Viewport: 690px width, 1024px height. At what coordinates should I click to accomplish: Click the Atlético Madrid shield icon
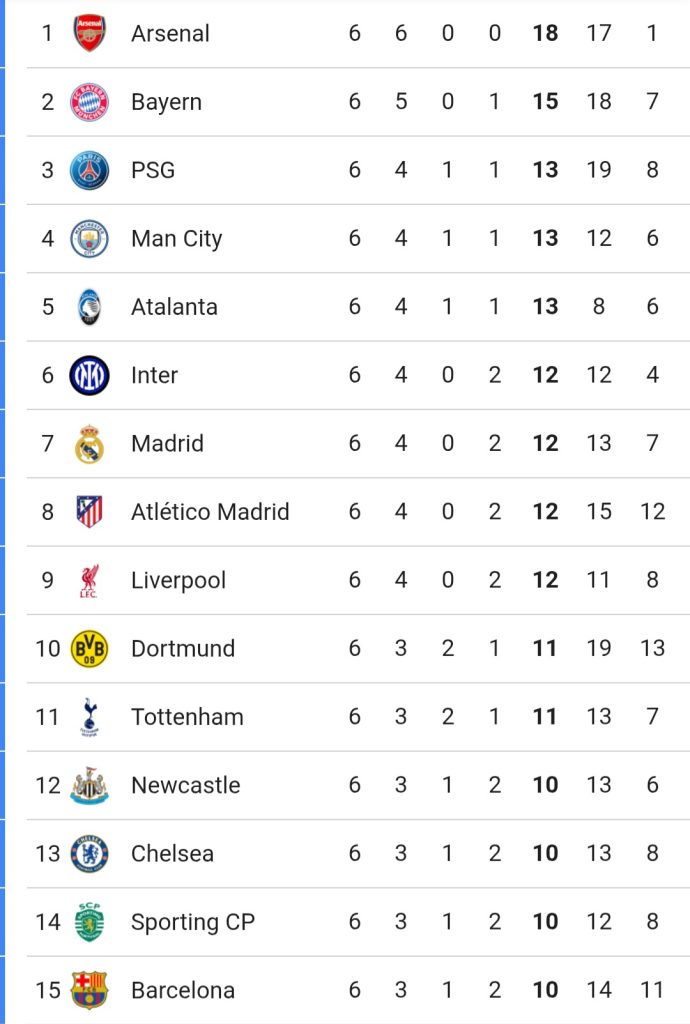point(89,512)
